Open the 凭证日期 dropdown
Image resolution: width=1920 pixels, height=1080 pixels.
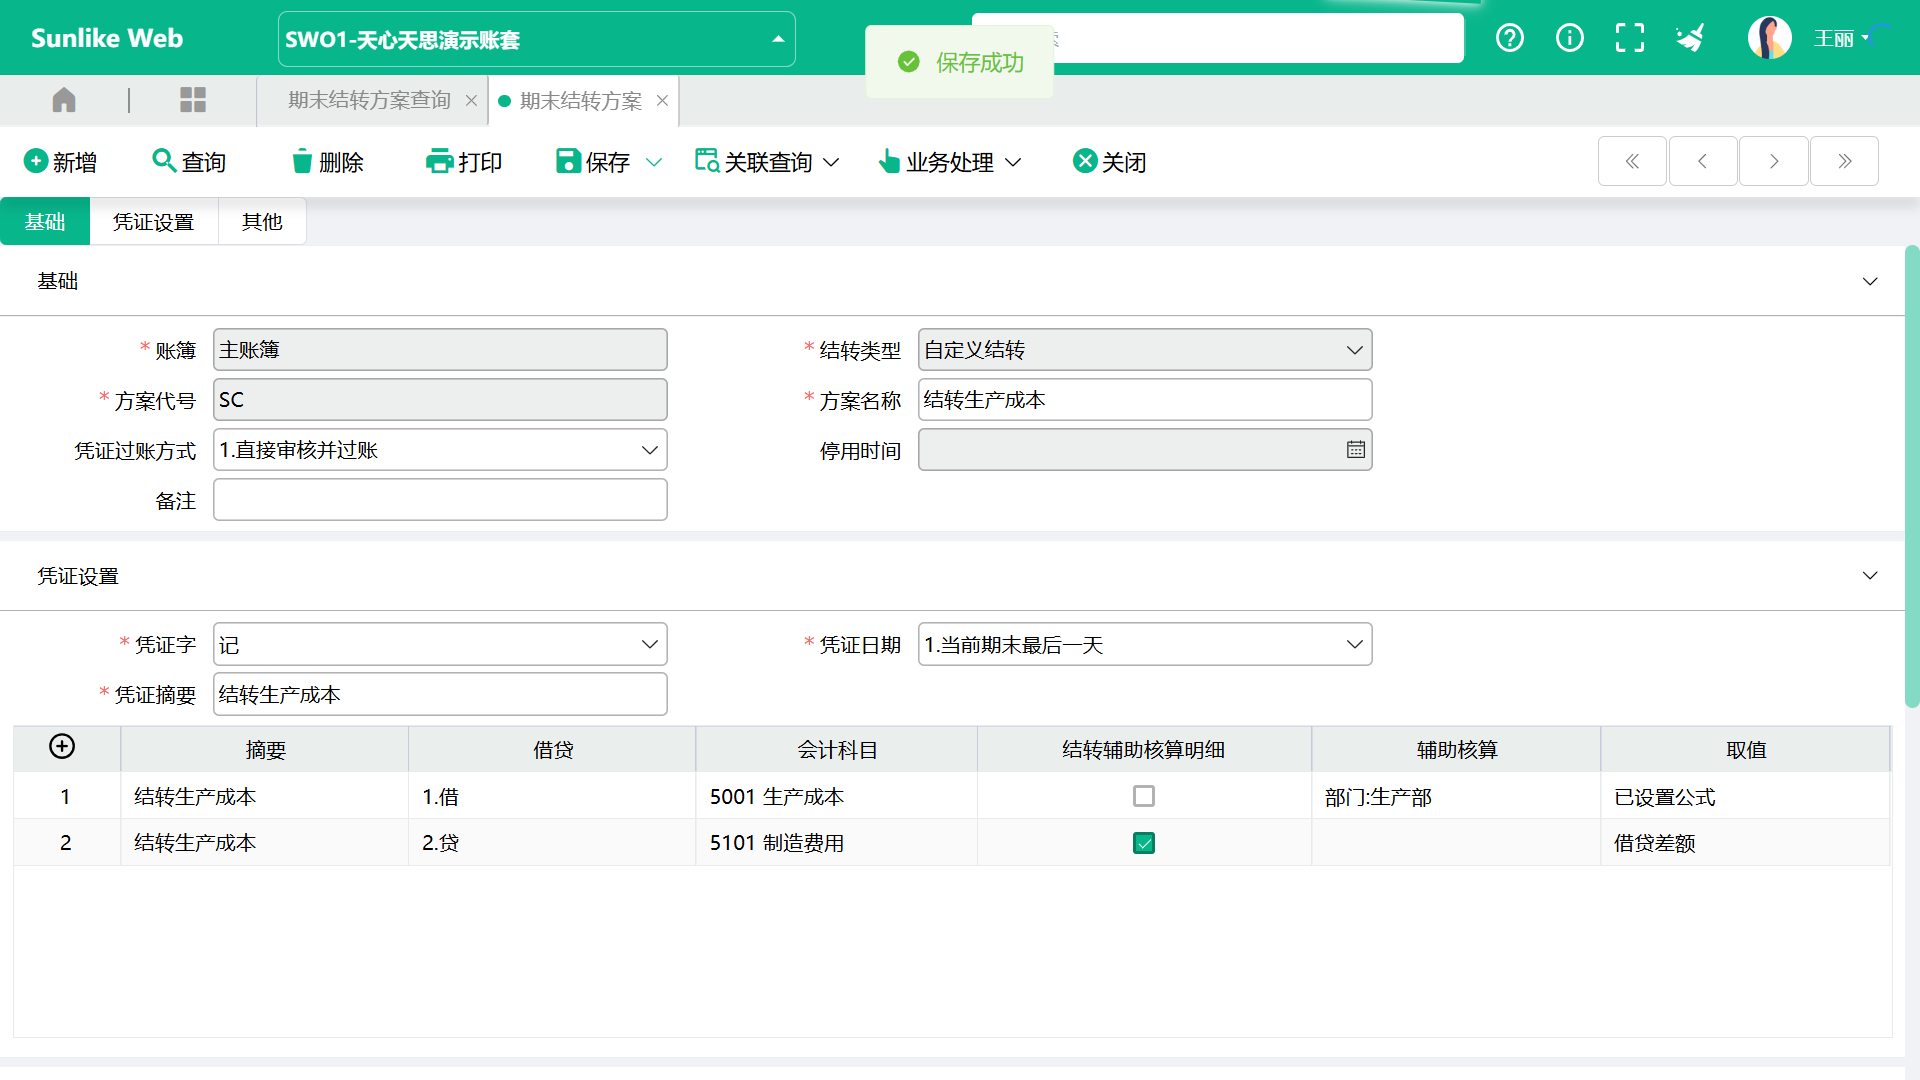[x=1144, y=645]
